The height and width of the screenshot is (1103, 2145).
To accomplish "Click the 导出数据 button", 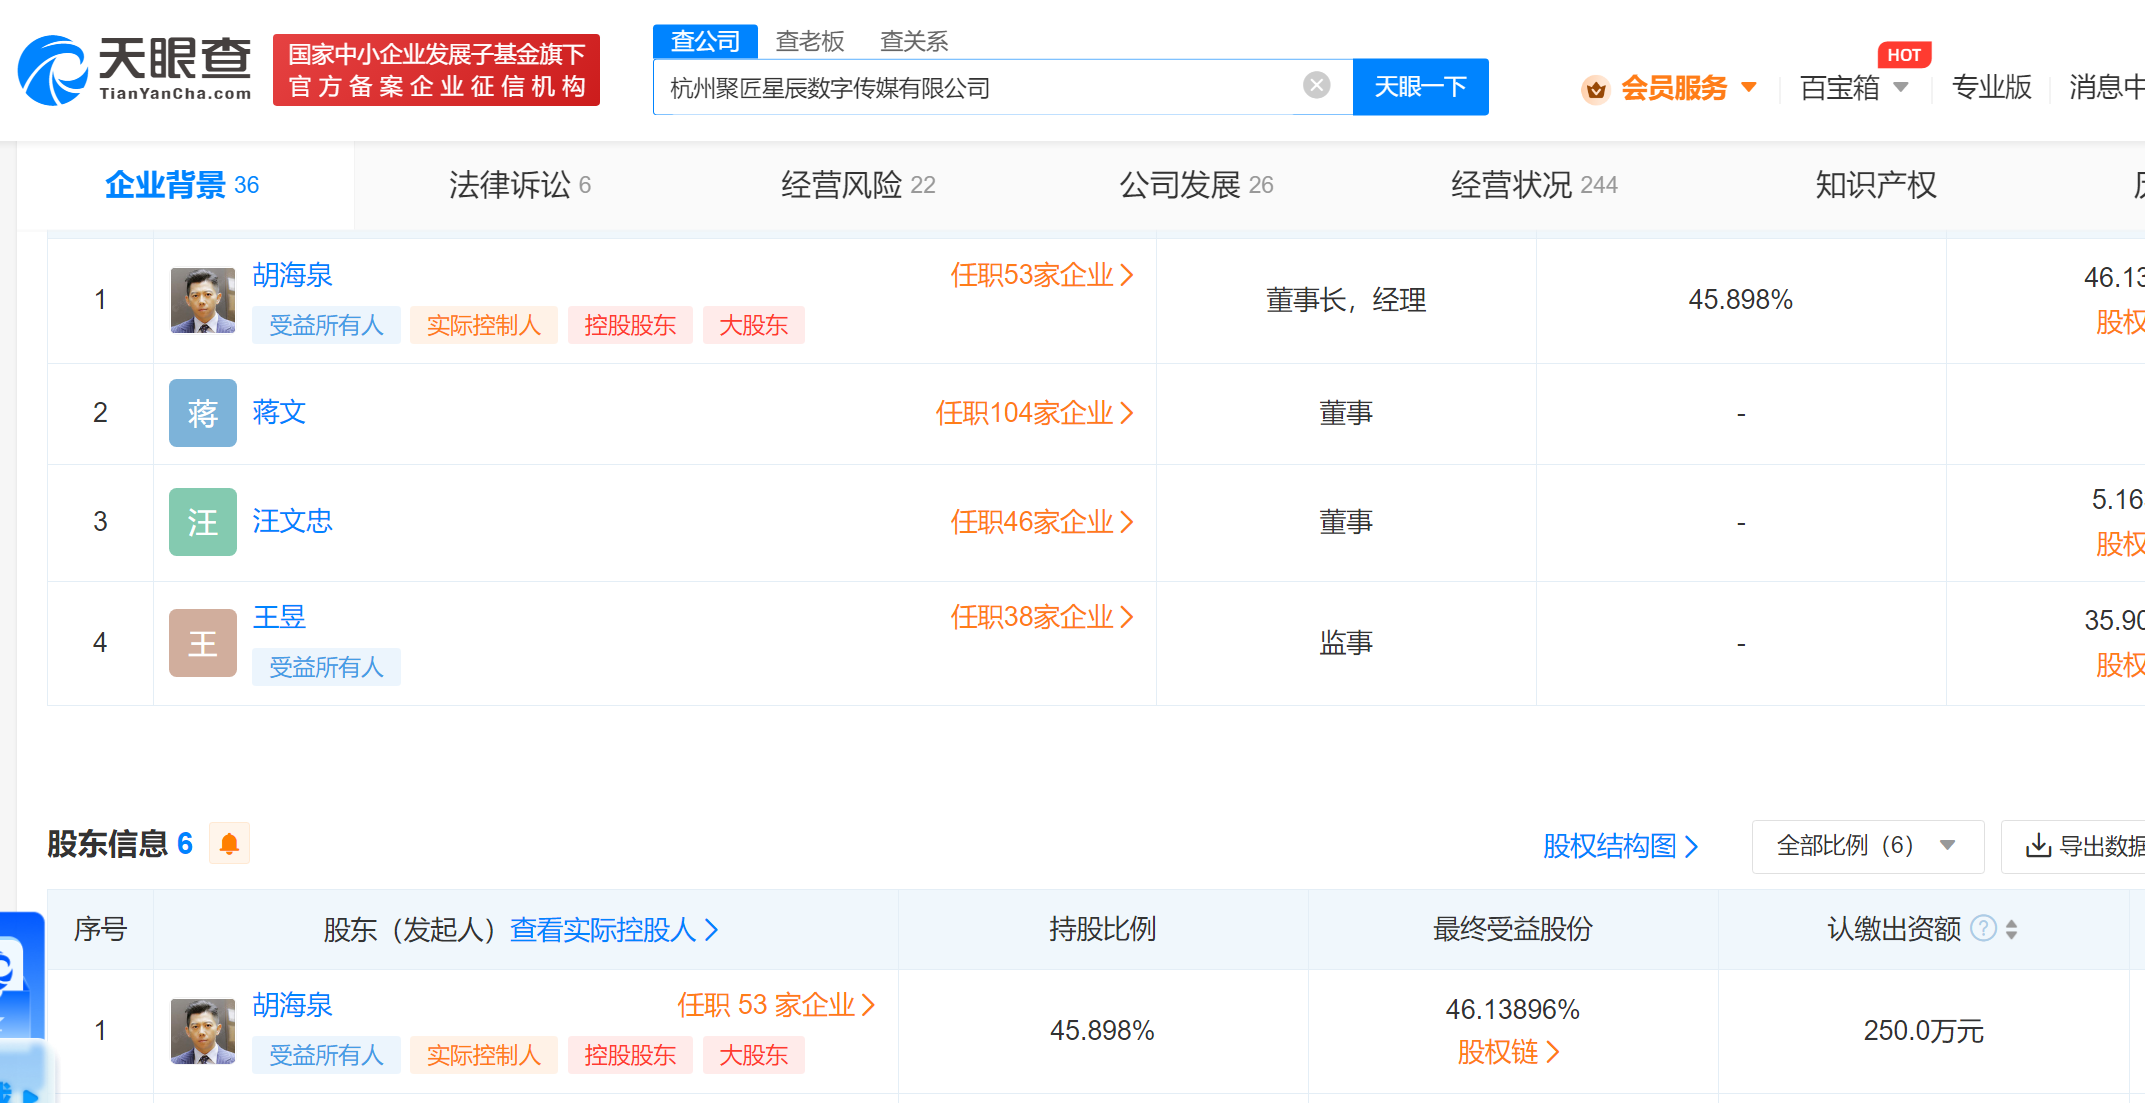I will coord(2073,846).
